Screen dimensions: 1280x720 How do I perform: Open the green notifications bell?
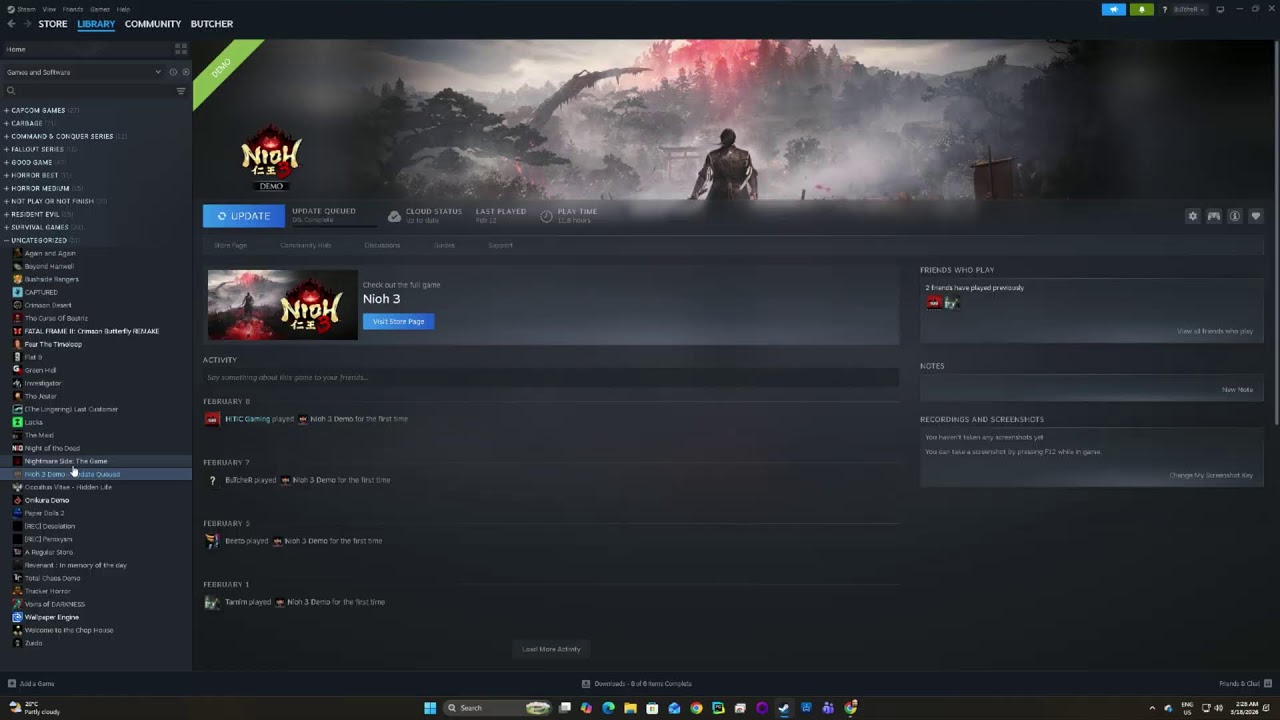pos(1141,9)
